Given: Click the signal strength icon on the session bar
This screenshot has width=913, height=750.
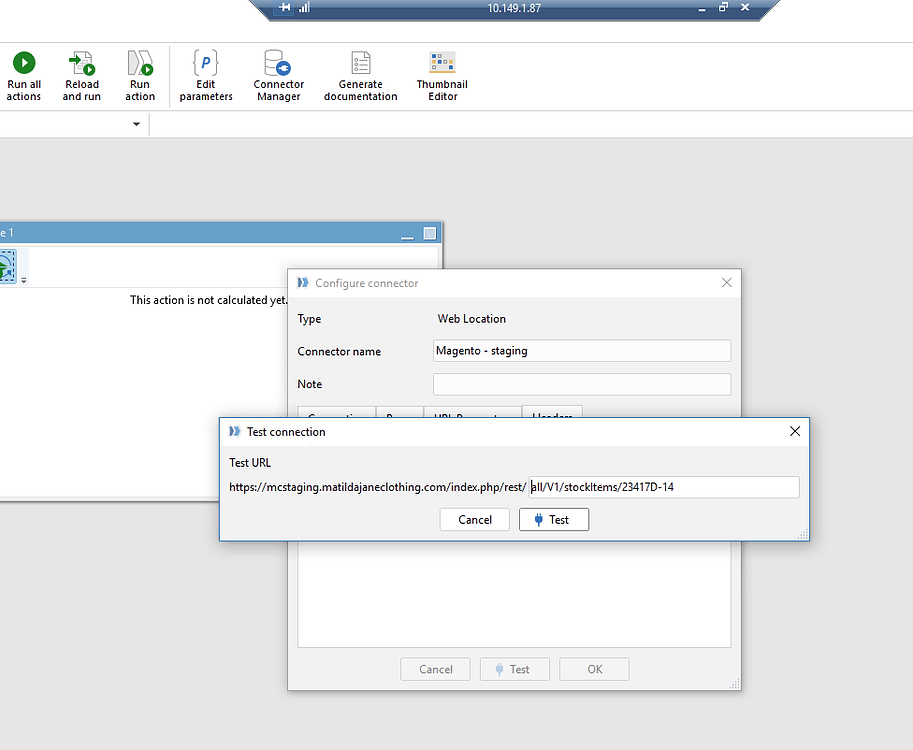Looking at the screenshot, I should point(305,8).
